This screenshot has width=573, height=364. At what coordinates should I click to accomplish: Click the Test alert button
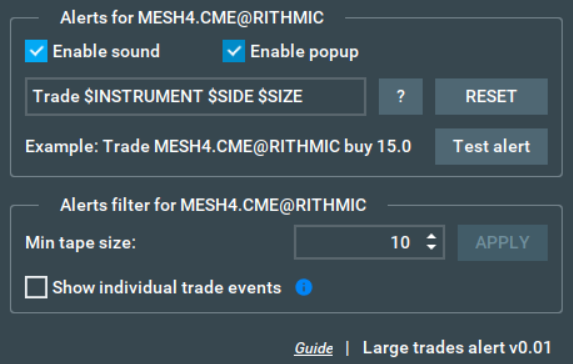pos(491,146)
